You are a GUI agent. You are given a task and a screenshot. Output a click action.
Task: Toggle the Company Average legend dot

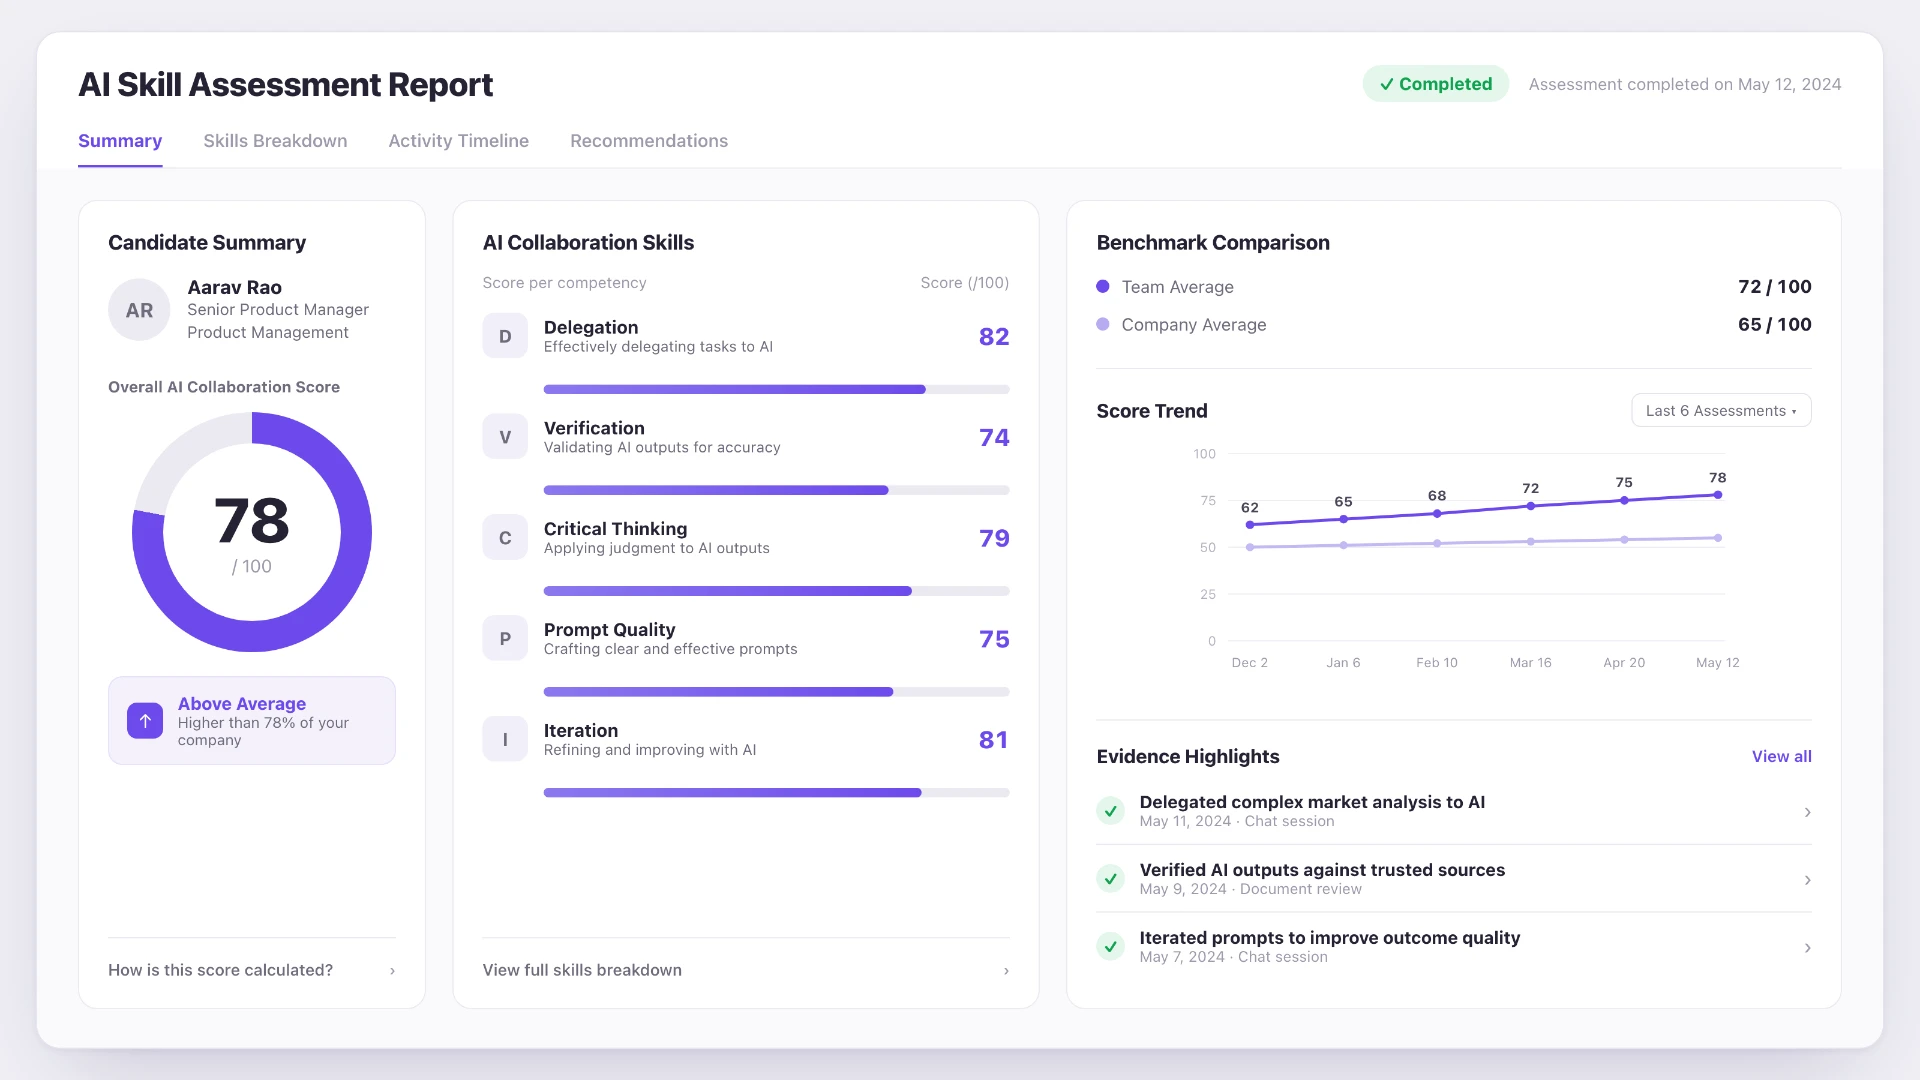pos(1103,325)
